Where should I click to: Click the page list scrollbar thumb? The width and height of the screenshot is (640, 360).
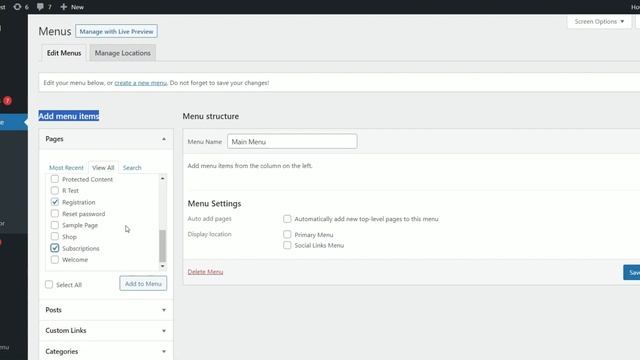[162, 246]
